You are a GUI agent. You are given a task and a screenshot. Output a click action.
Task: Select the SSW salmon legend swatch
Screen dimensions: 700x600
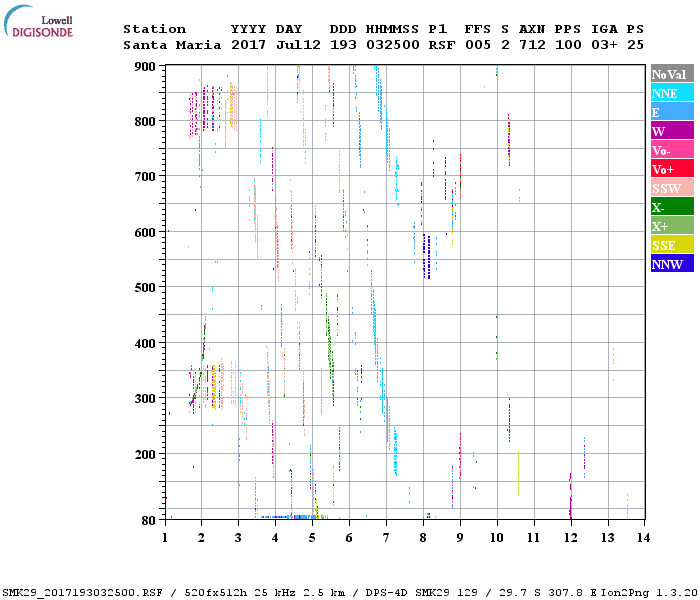(x=672, y=188)
